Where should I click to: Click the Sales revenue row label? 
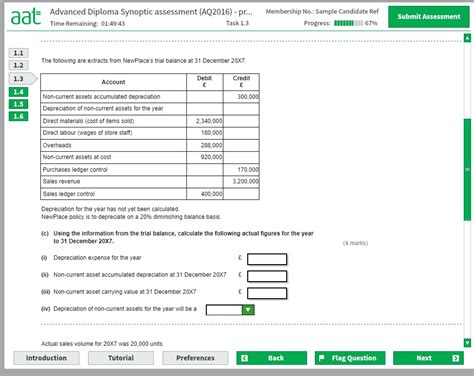point(61,181)
